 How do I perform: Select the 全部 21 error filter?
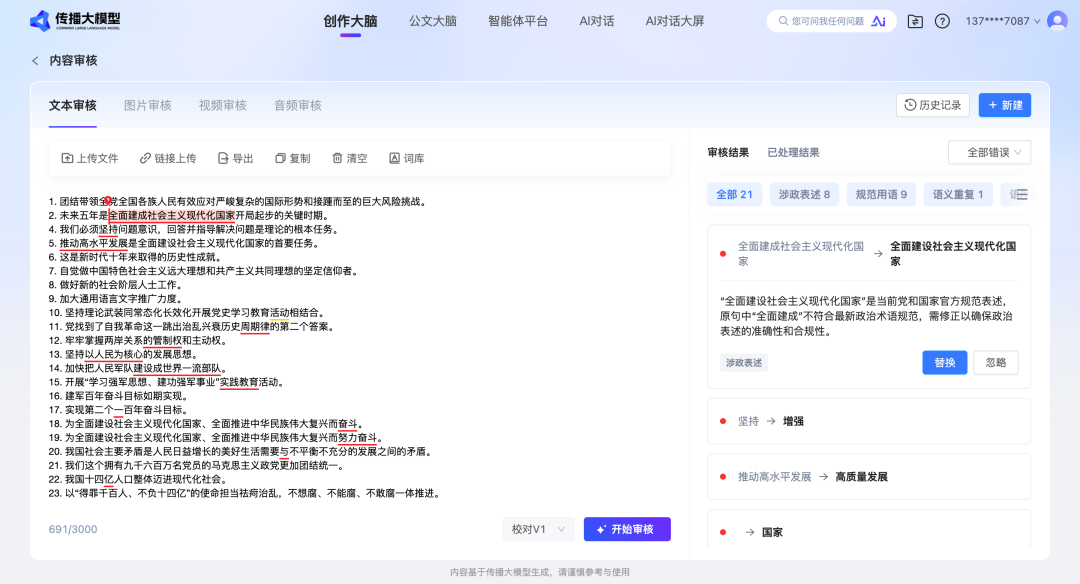point(734,194)
